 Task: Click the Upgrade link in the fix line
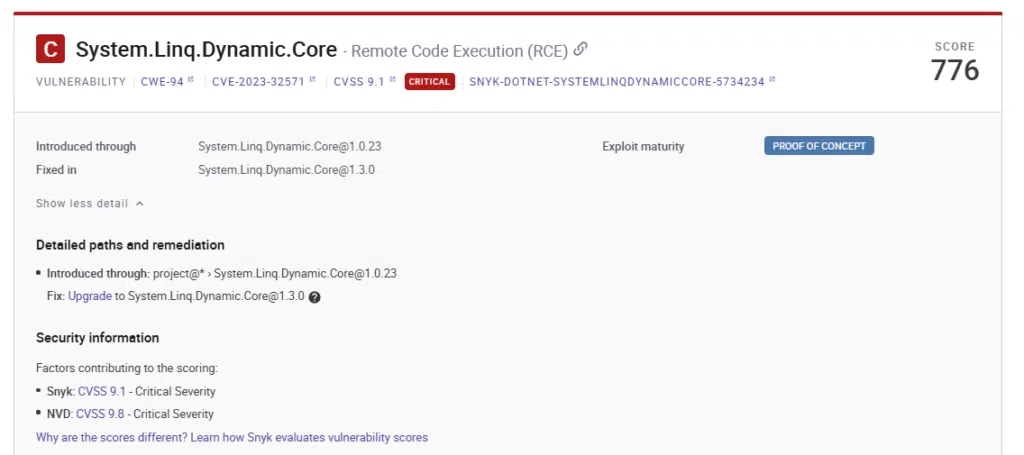pos(90,296)
